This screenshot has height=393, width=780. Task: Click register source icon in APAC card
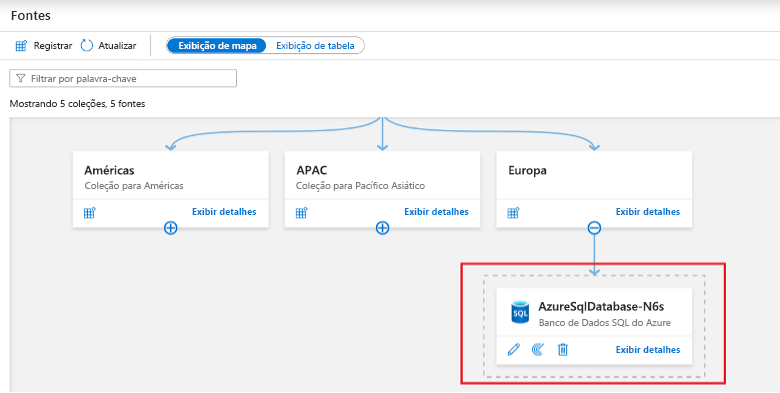coord(301,213)
